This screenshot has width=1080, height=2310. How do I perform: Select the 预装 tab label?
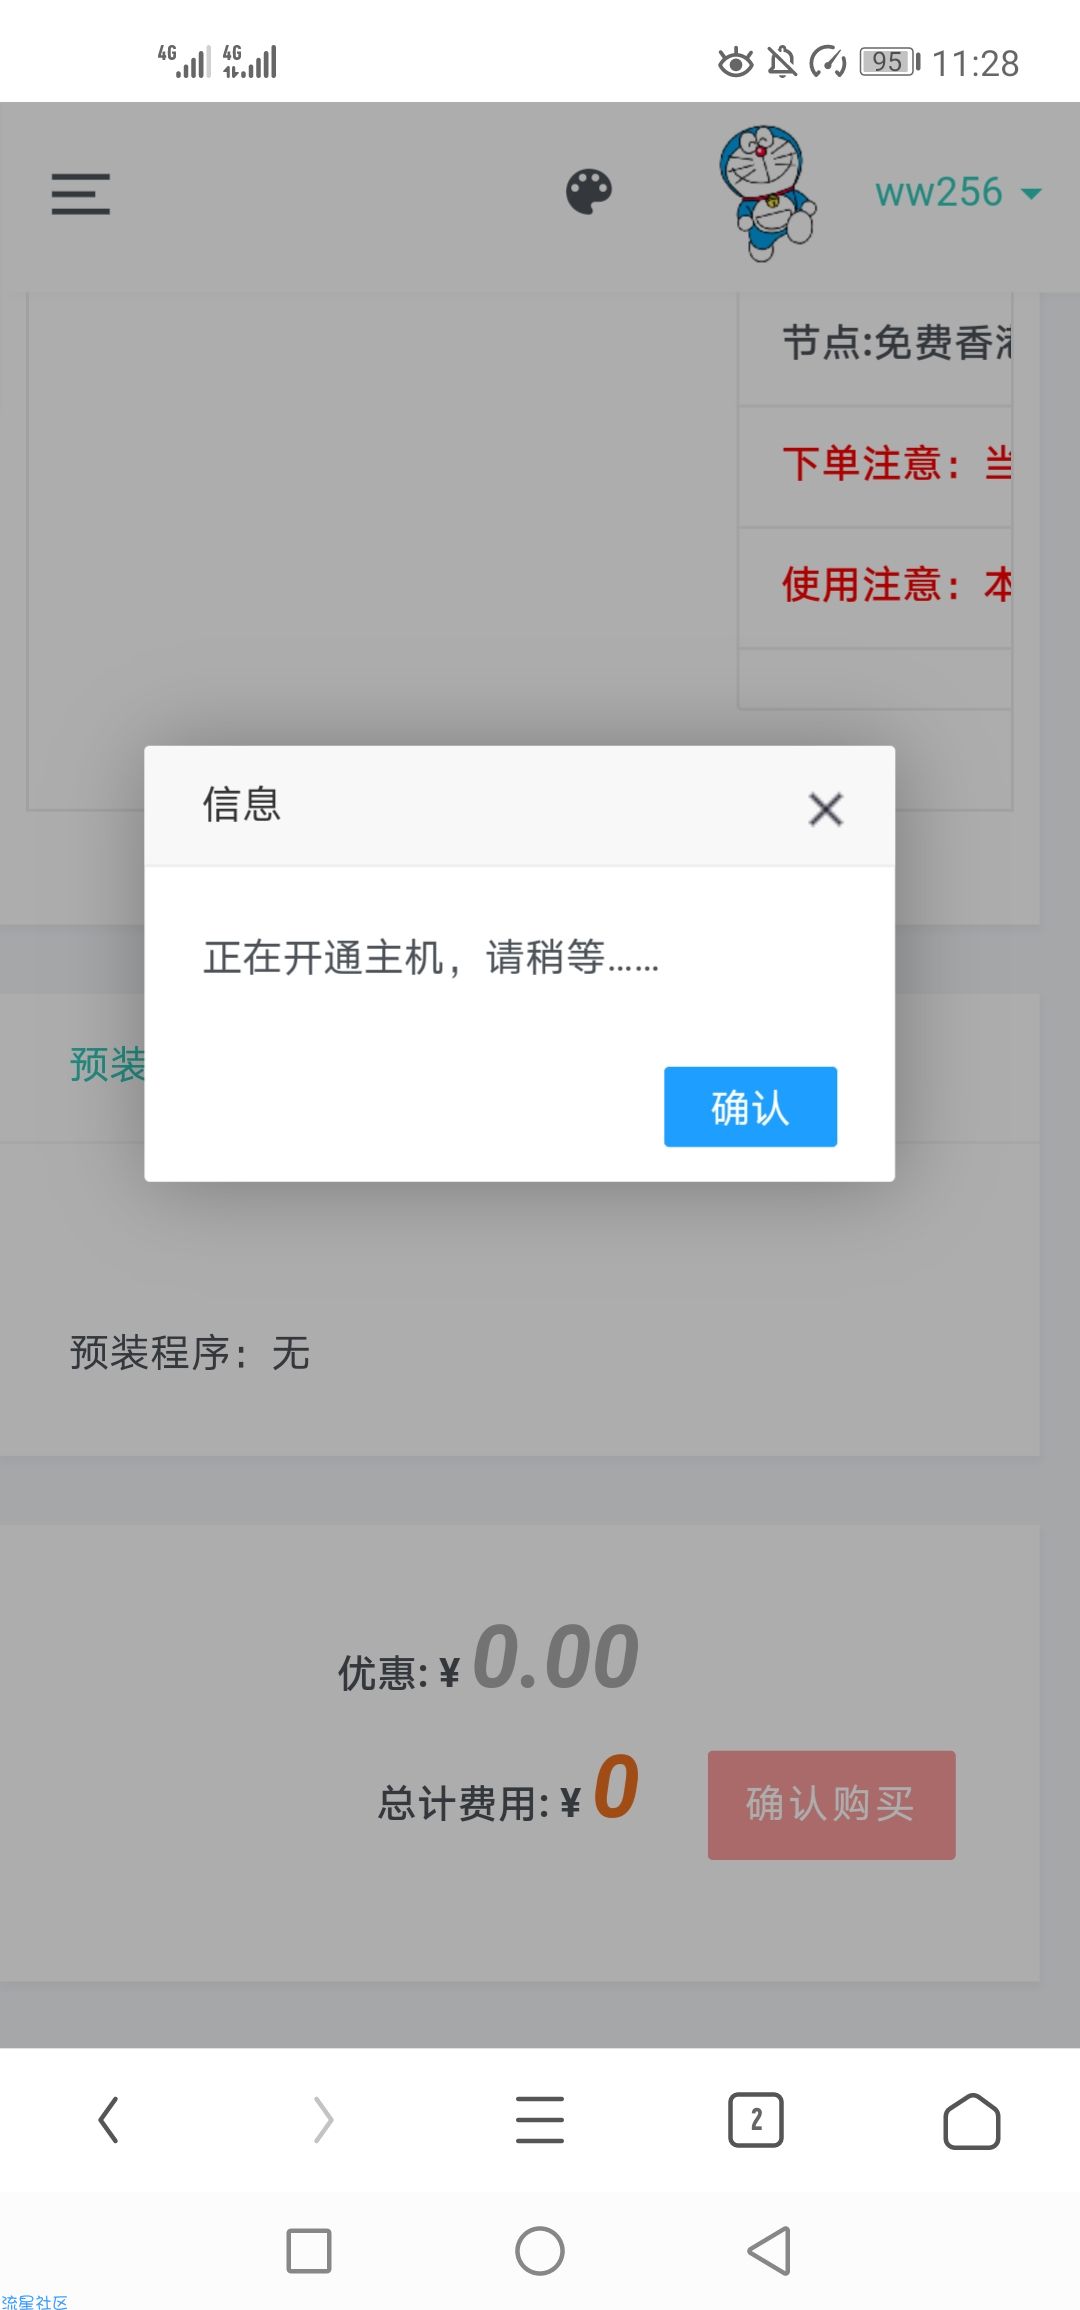click(x=107, y=1064)
